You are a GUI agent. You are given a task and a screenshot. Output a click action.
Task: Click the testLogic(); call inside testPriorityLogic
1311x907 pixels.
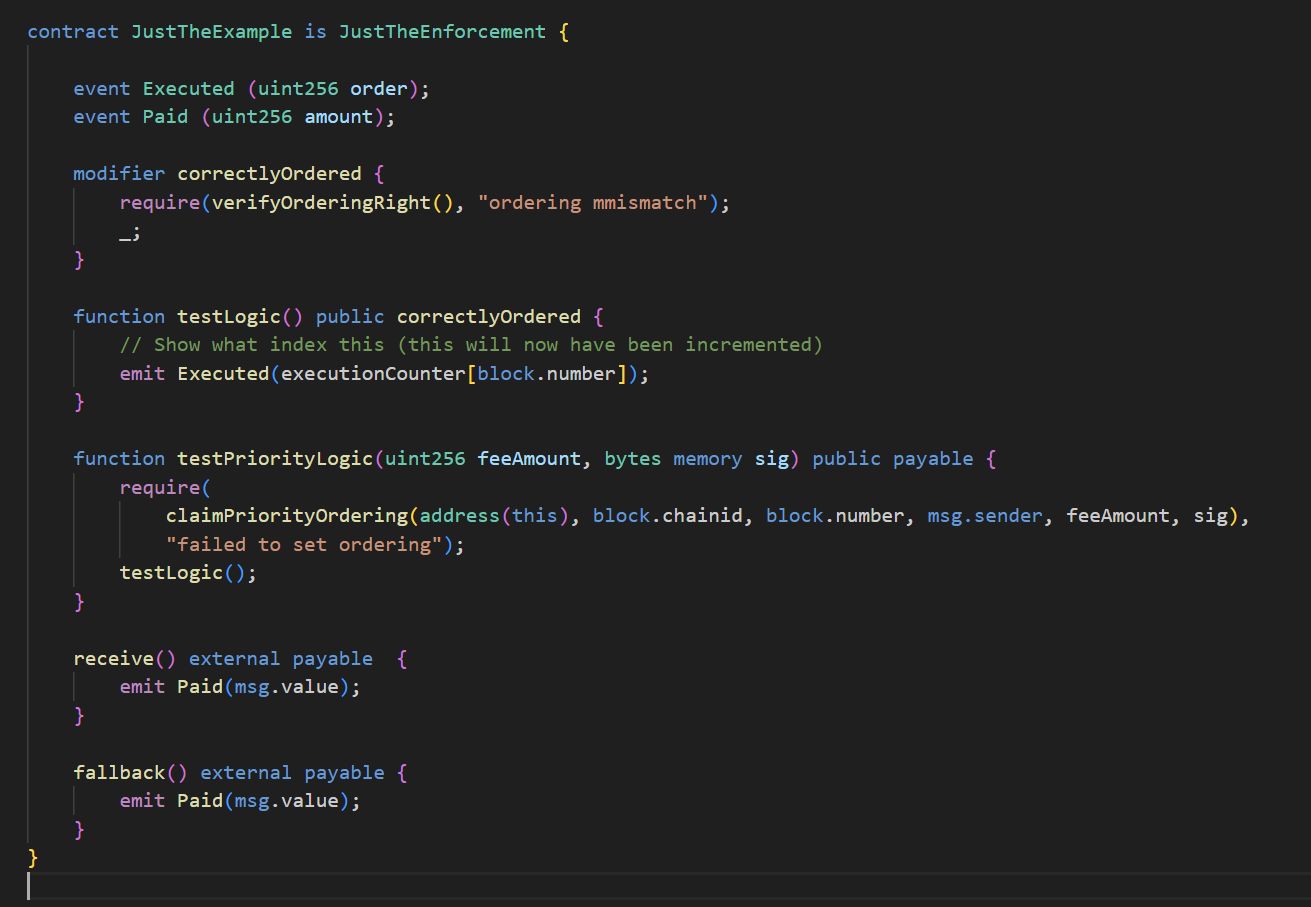tap(189, 573)
